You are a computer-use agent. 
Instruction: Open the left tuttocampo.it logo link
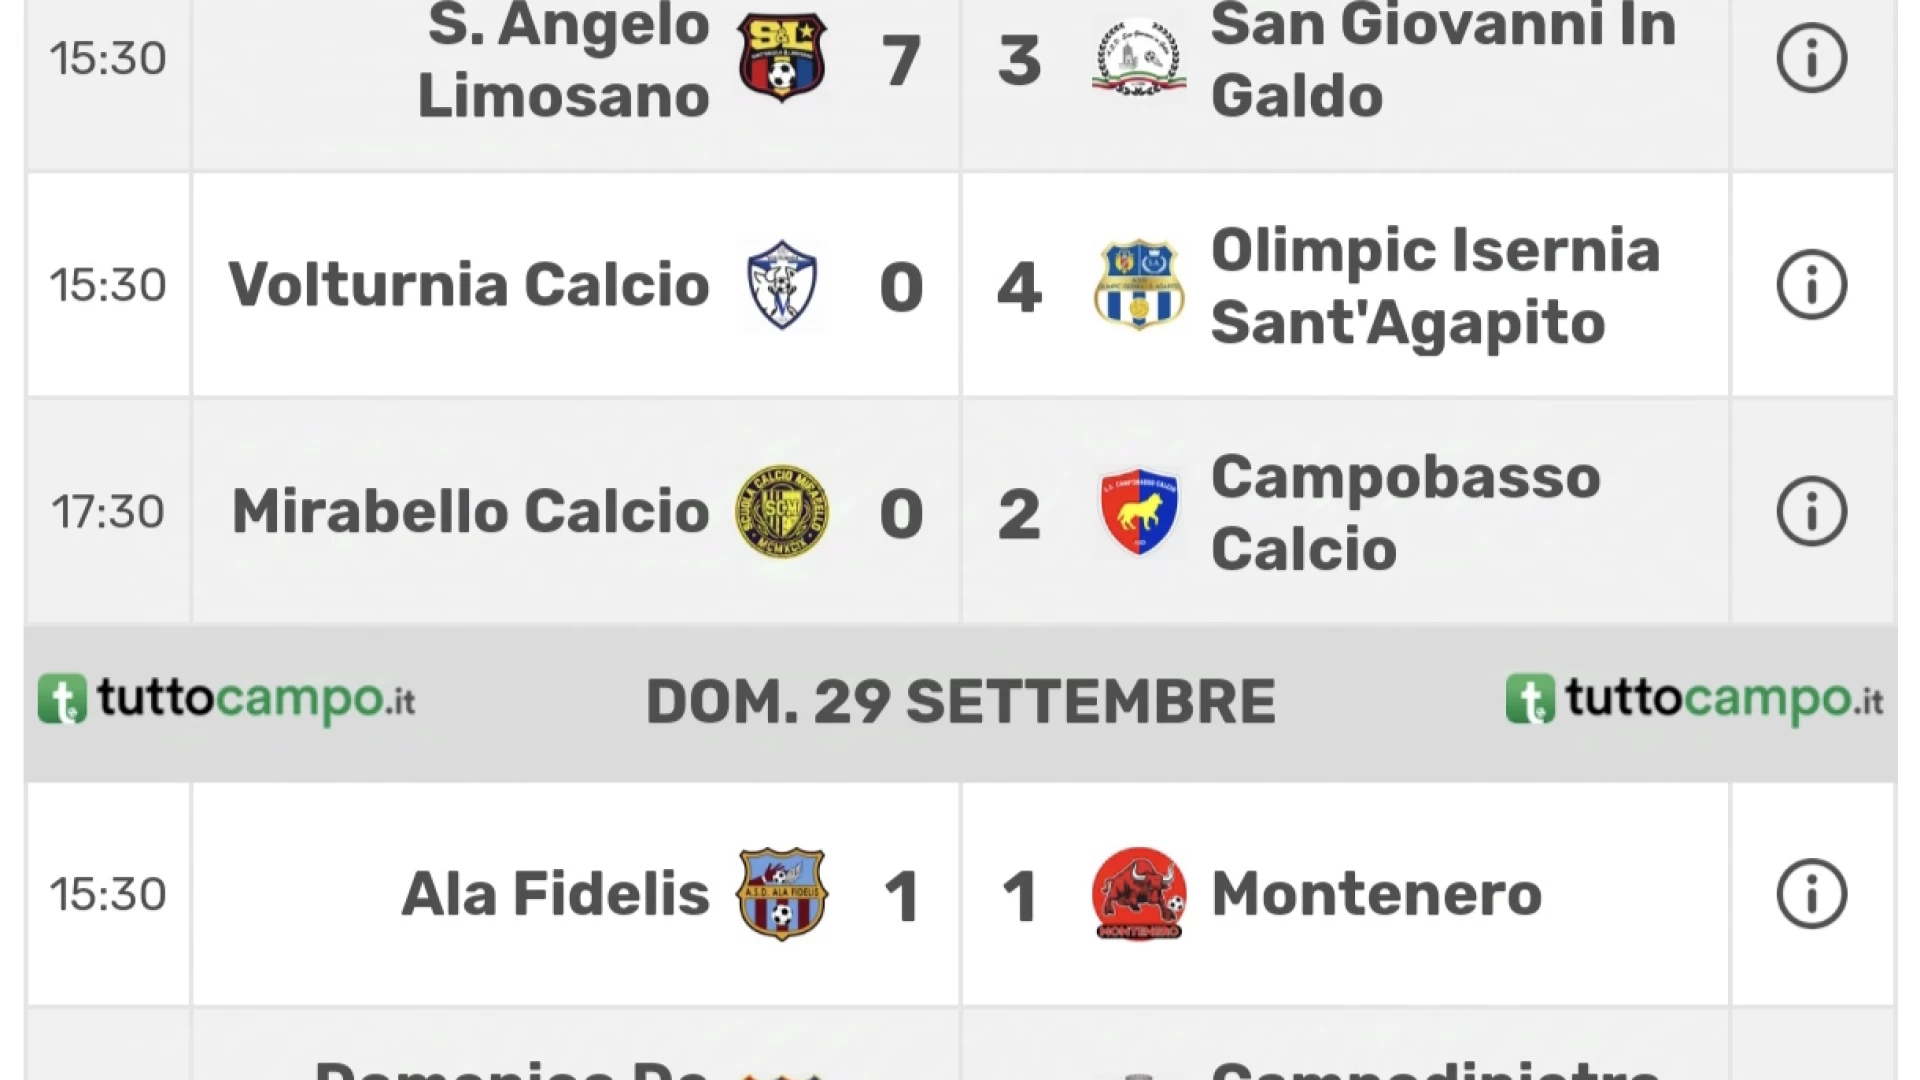[x=226, y=699]
